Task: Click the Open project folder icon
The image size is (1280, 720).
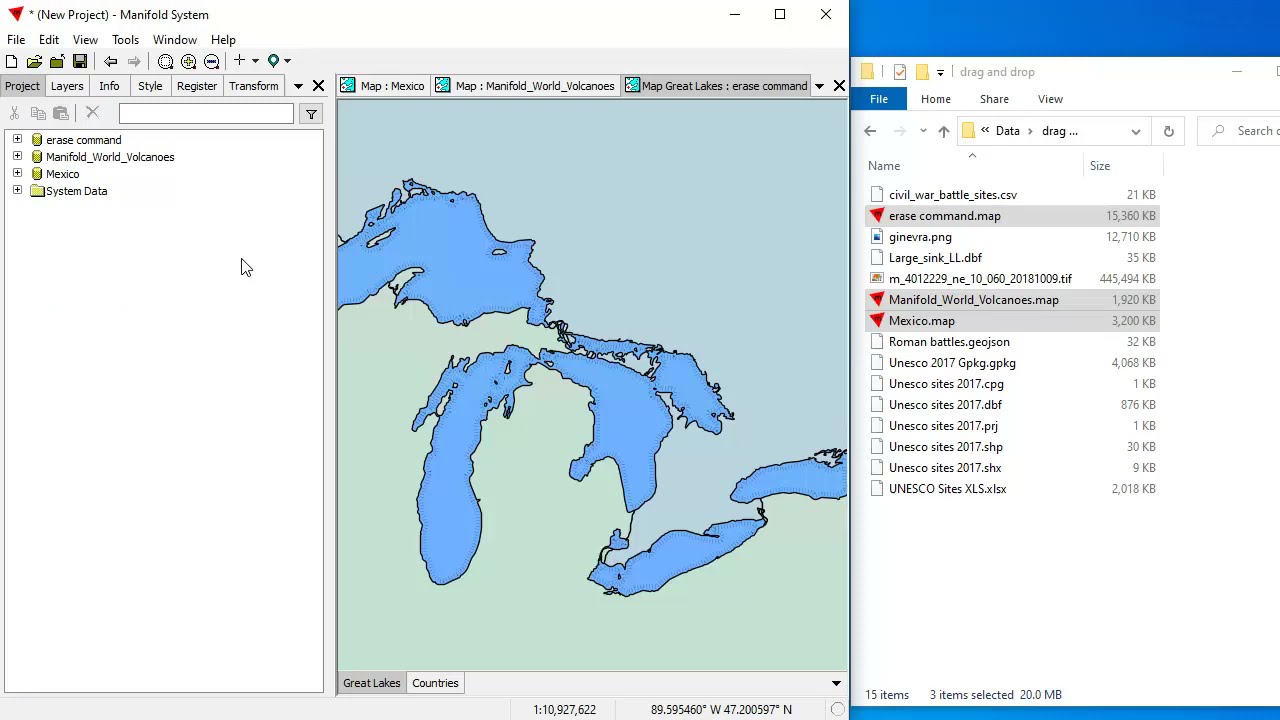Action: (34, 62)
